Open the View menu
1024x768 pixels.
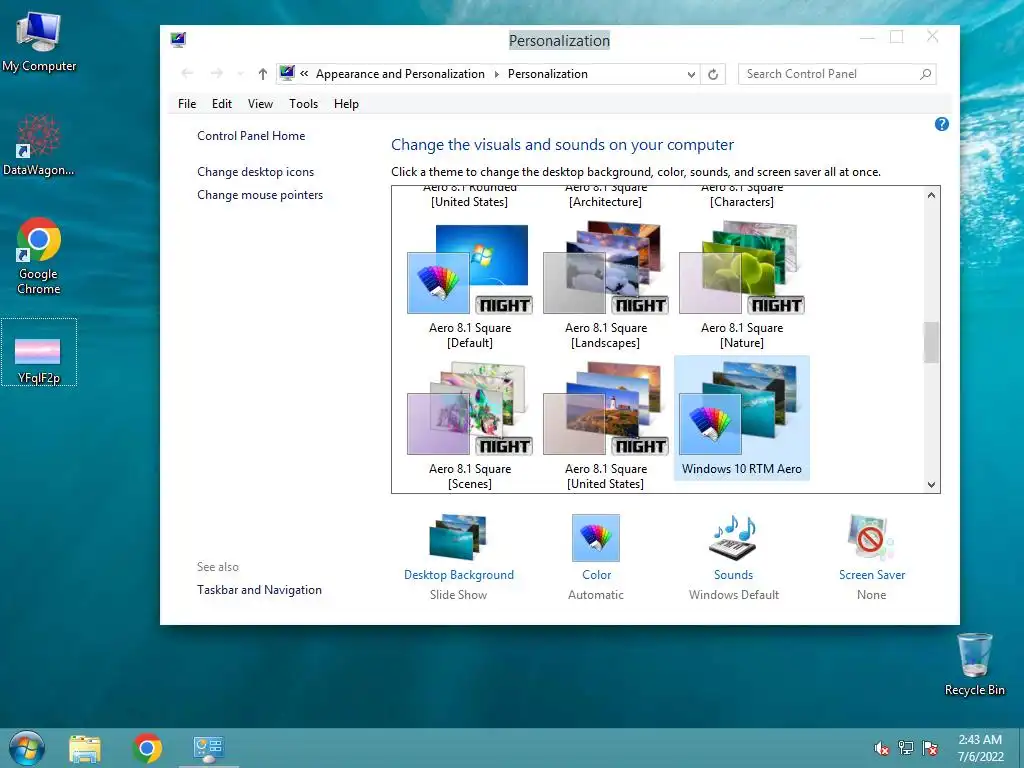(x=260, y=104)
